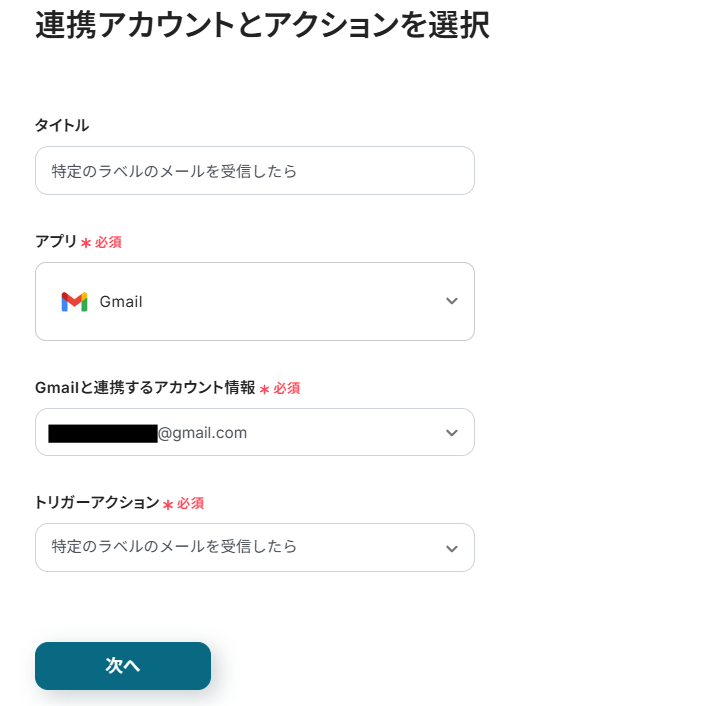The image size is (706, 706).
Task: Click the 必須 marker beside トリガーアクション
Action: coord(190,504)
